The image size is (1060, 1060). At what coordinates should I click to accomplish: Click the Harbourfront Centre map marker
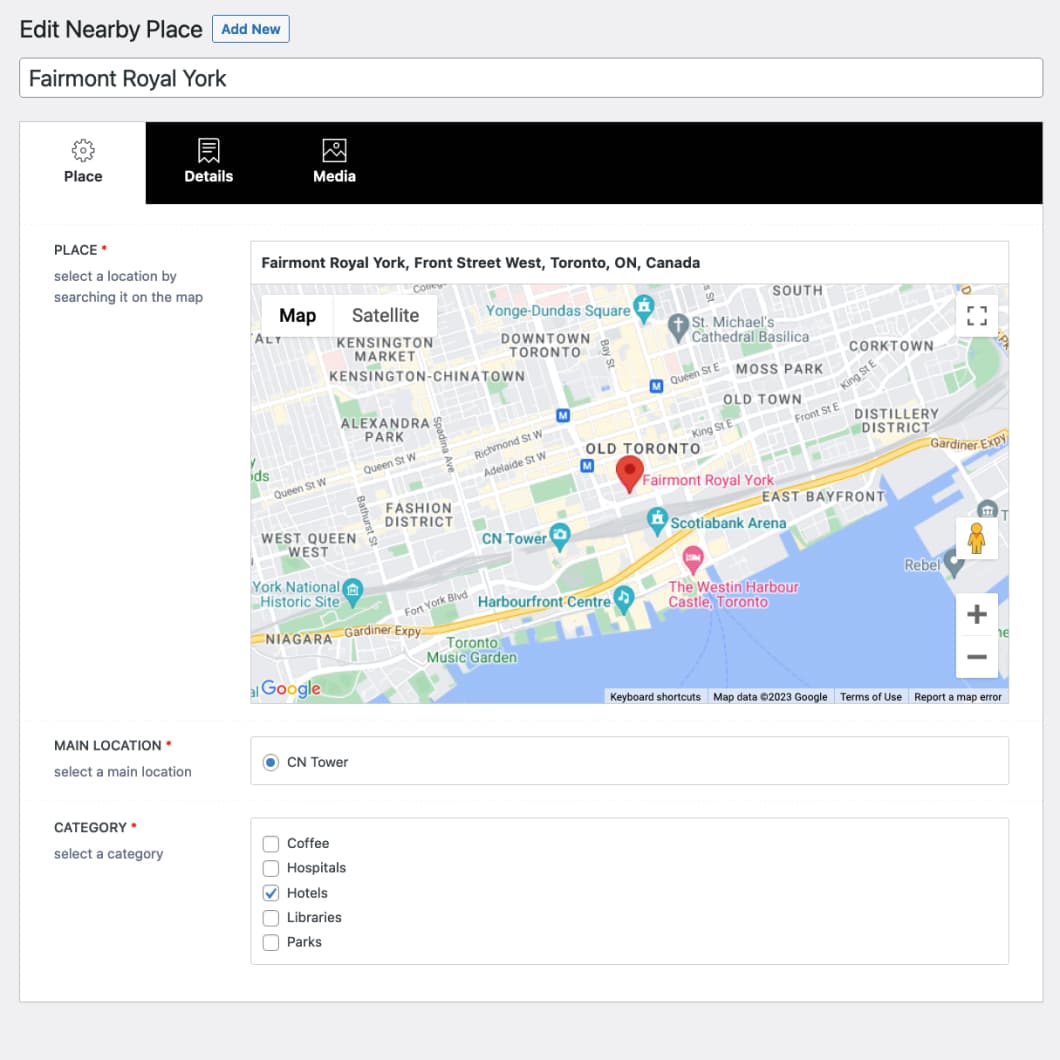(624, 599)
